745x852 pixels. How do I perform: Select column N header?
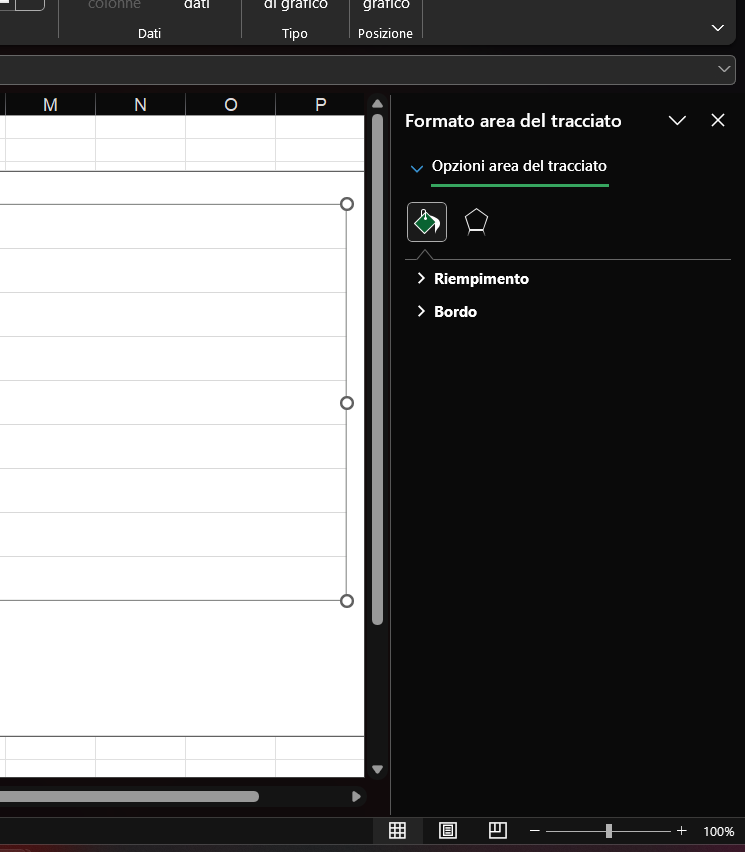[x=140, y=105]
